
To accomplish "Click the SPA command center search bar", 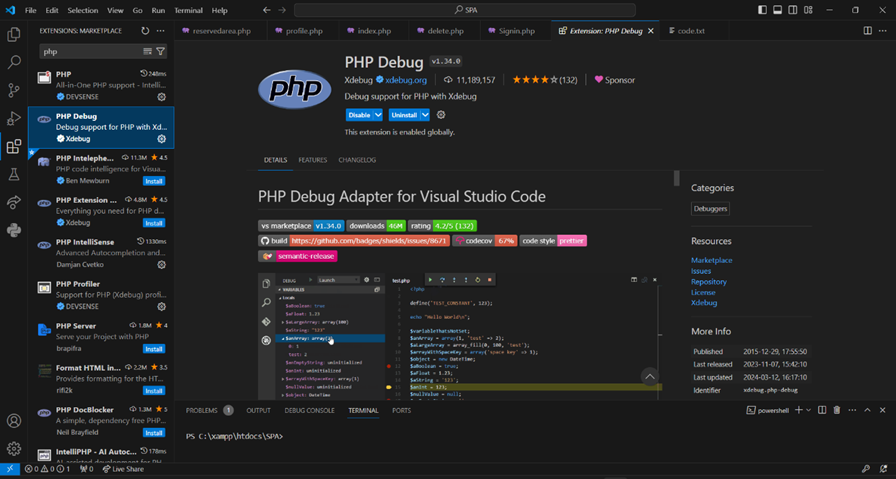I will [x=465, y=10].
